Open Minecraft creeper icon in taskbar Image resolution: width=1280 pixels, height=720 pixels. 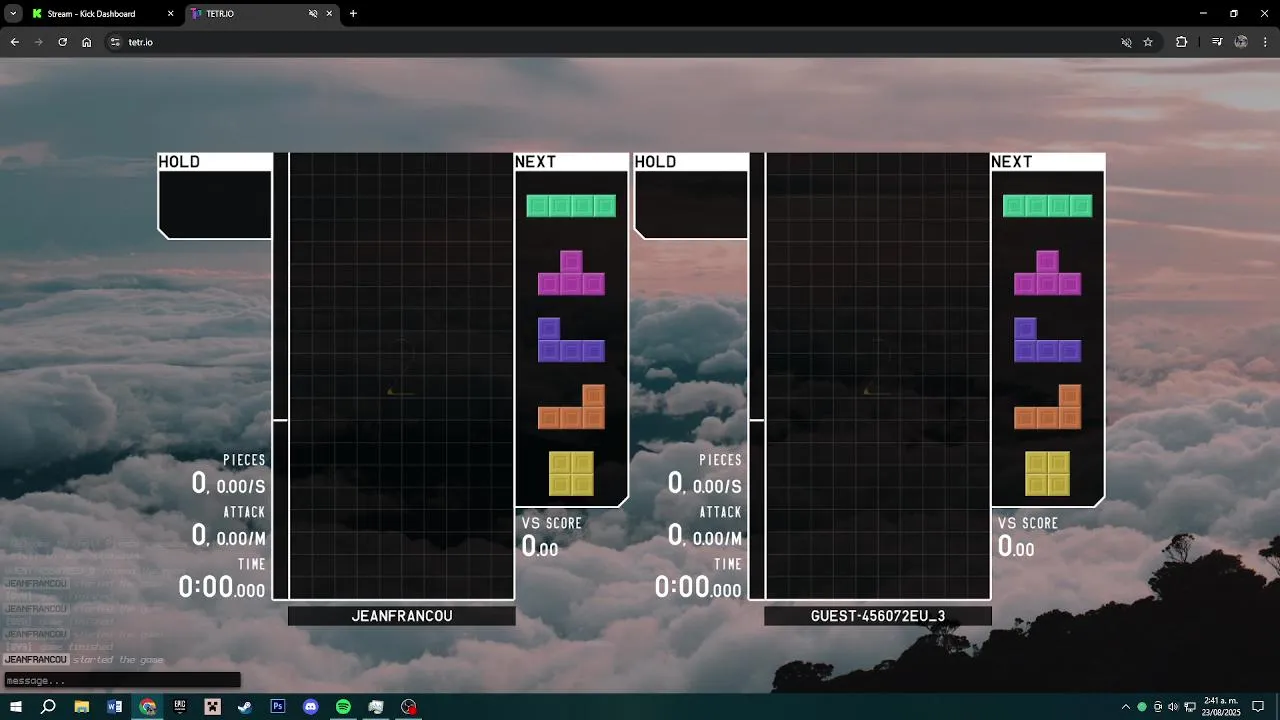coord(212,707)
